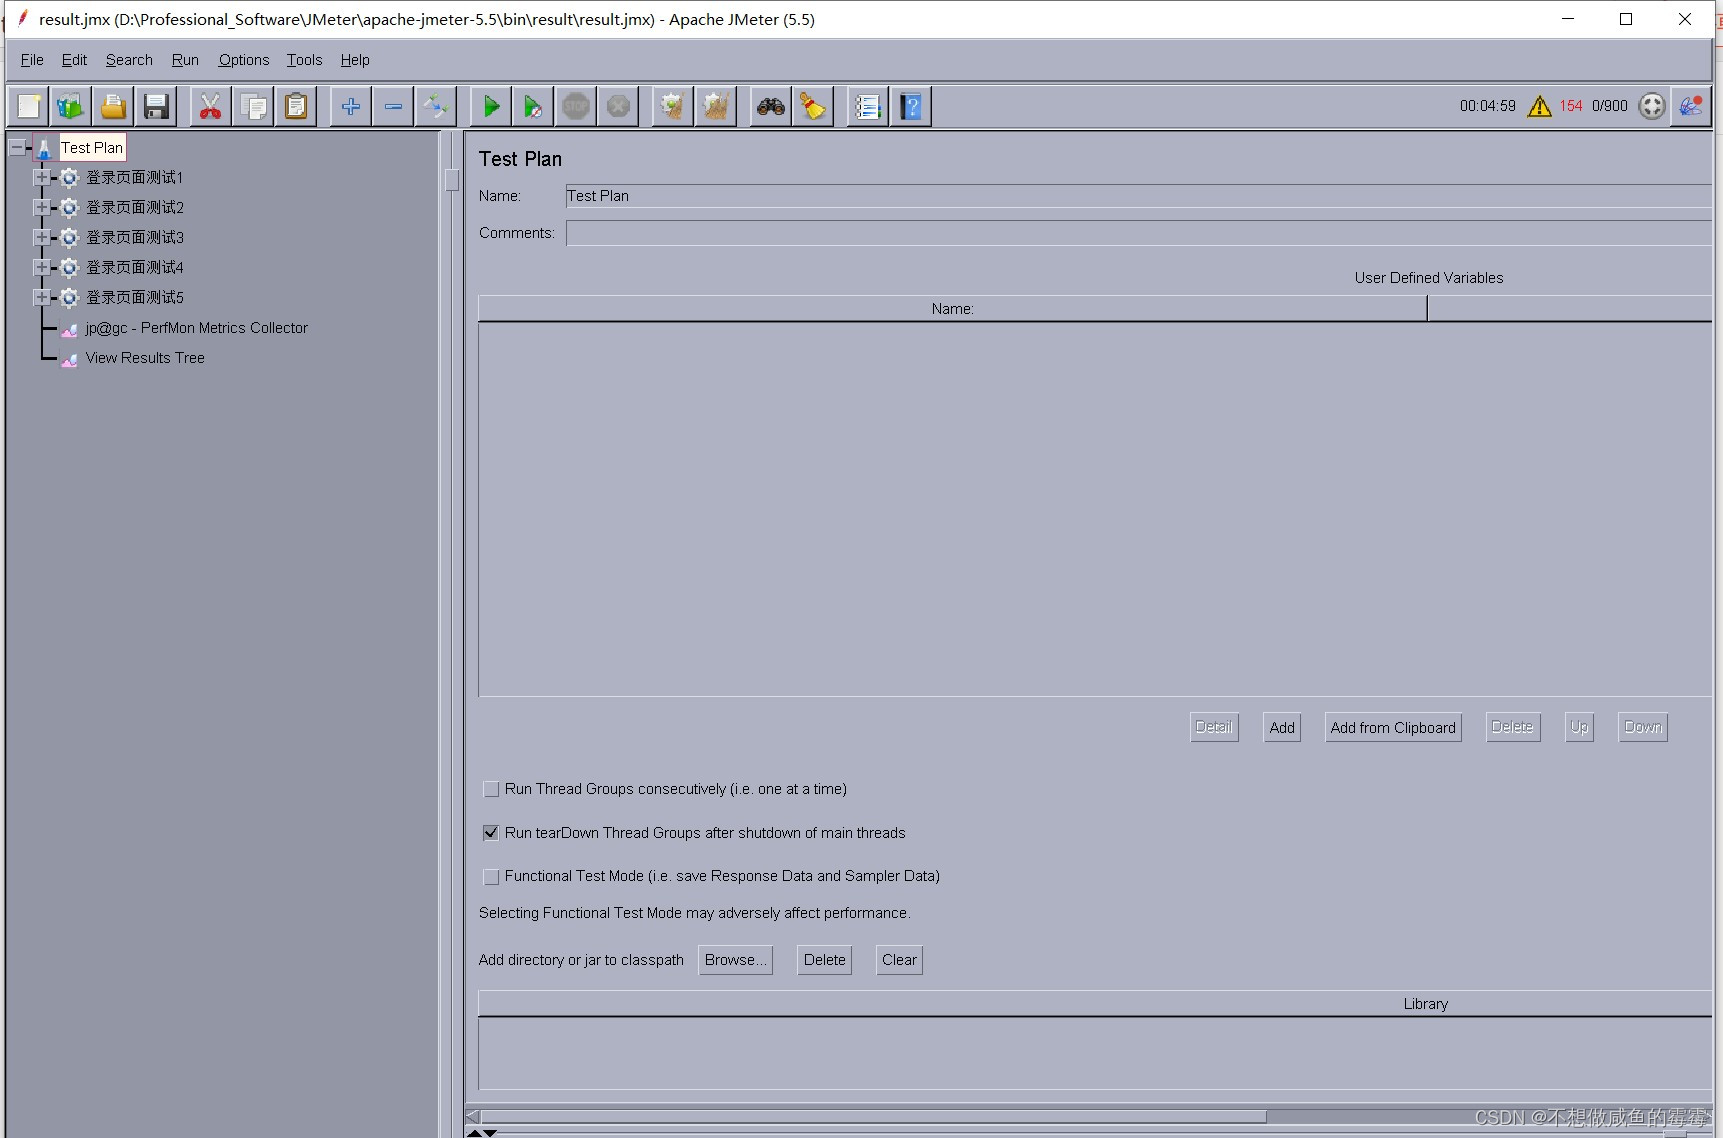Image resolution: width=1723 pixels, height=1138 pixels.
Task: Disable Run tearDown Thread Groups after shutdown
Action: pos(491,833)
